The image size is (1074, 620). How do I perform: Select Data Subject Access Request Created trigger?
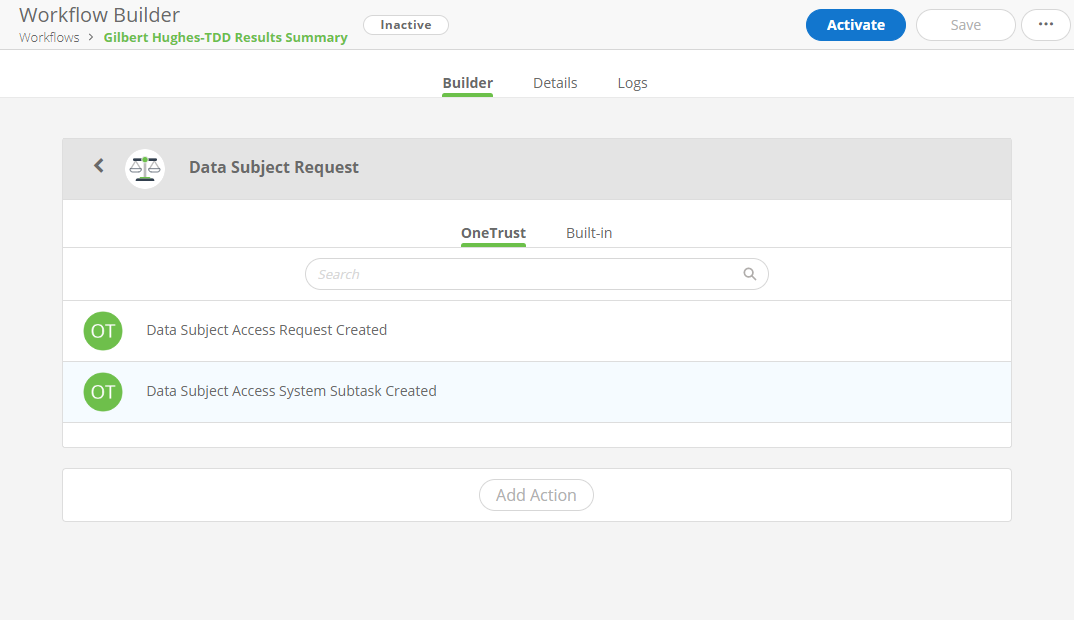(266, 330)
